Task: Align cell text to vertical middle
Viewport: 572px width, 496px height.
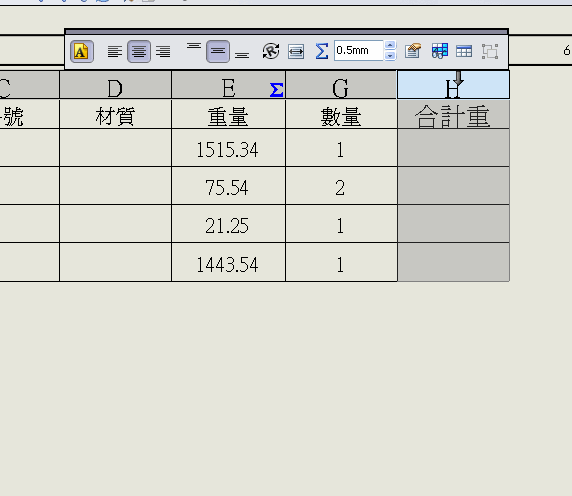Action: (x=218, y=51)
